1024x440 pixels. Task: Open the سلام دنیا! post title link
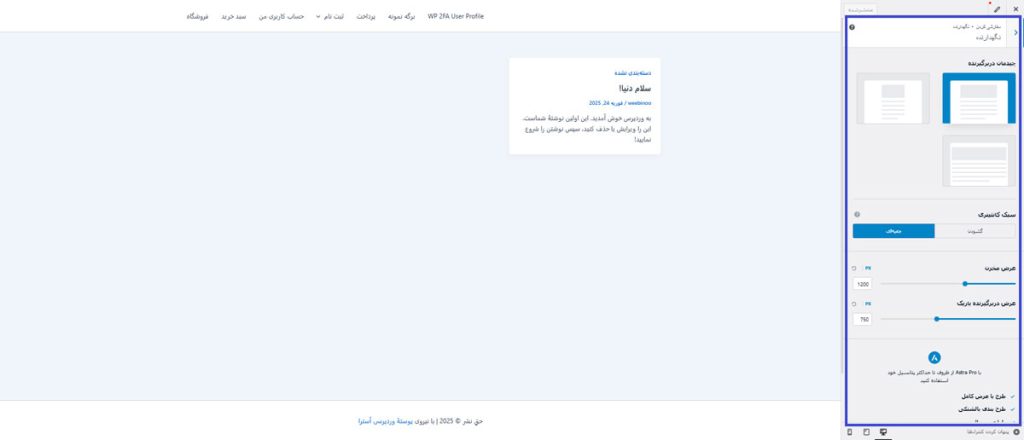[635, 88]
